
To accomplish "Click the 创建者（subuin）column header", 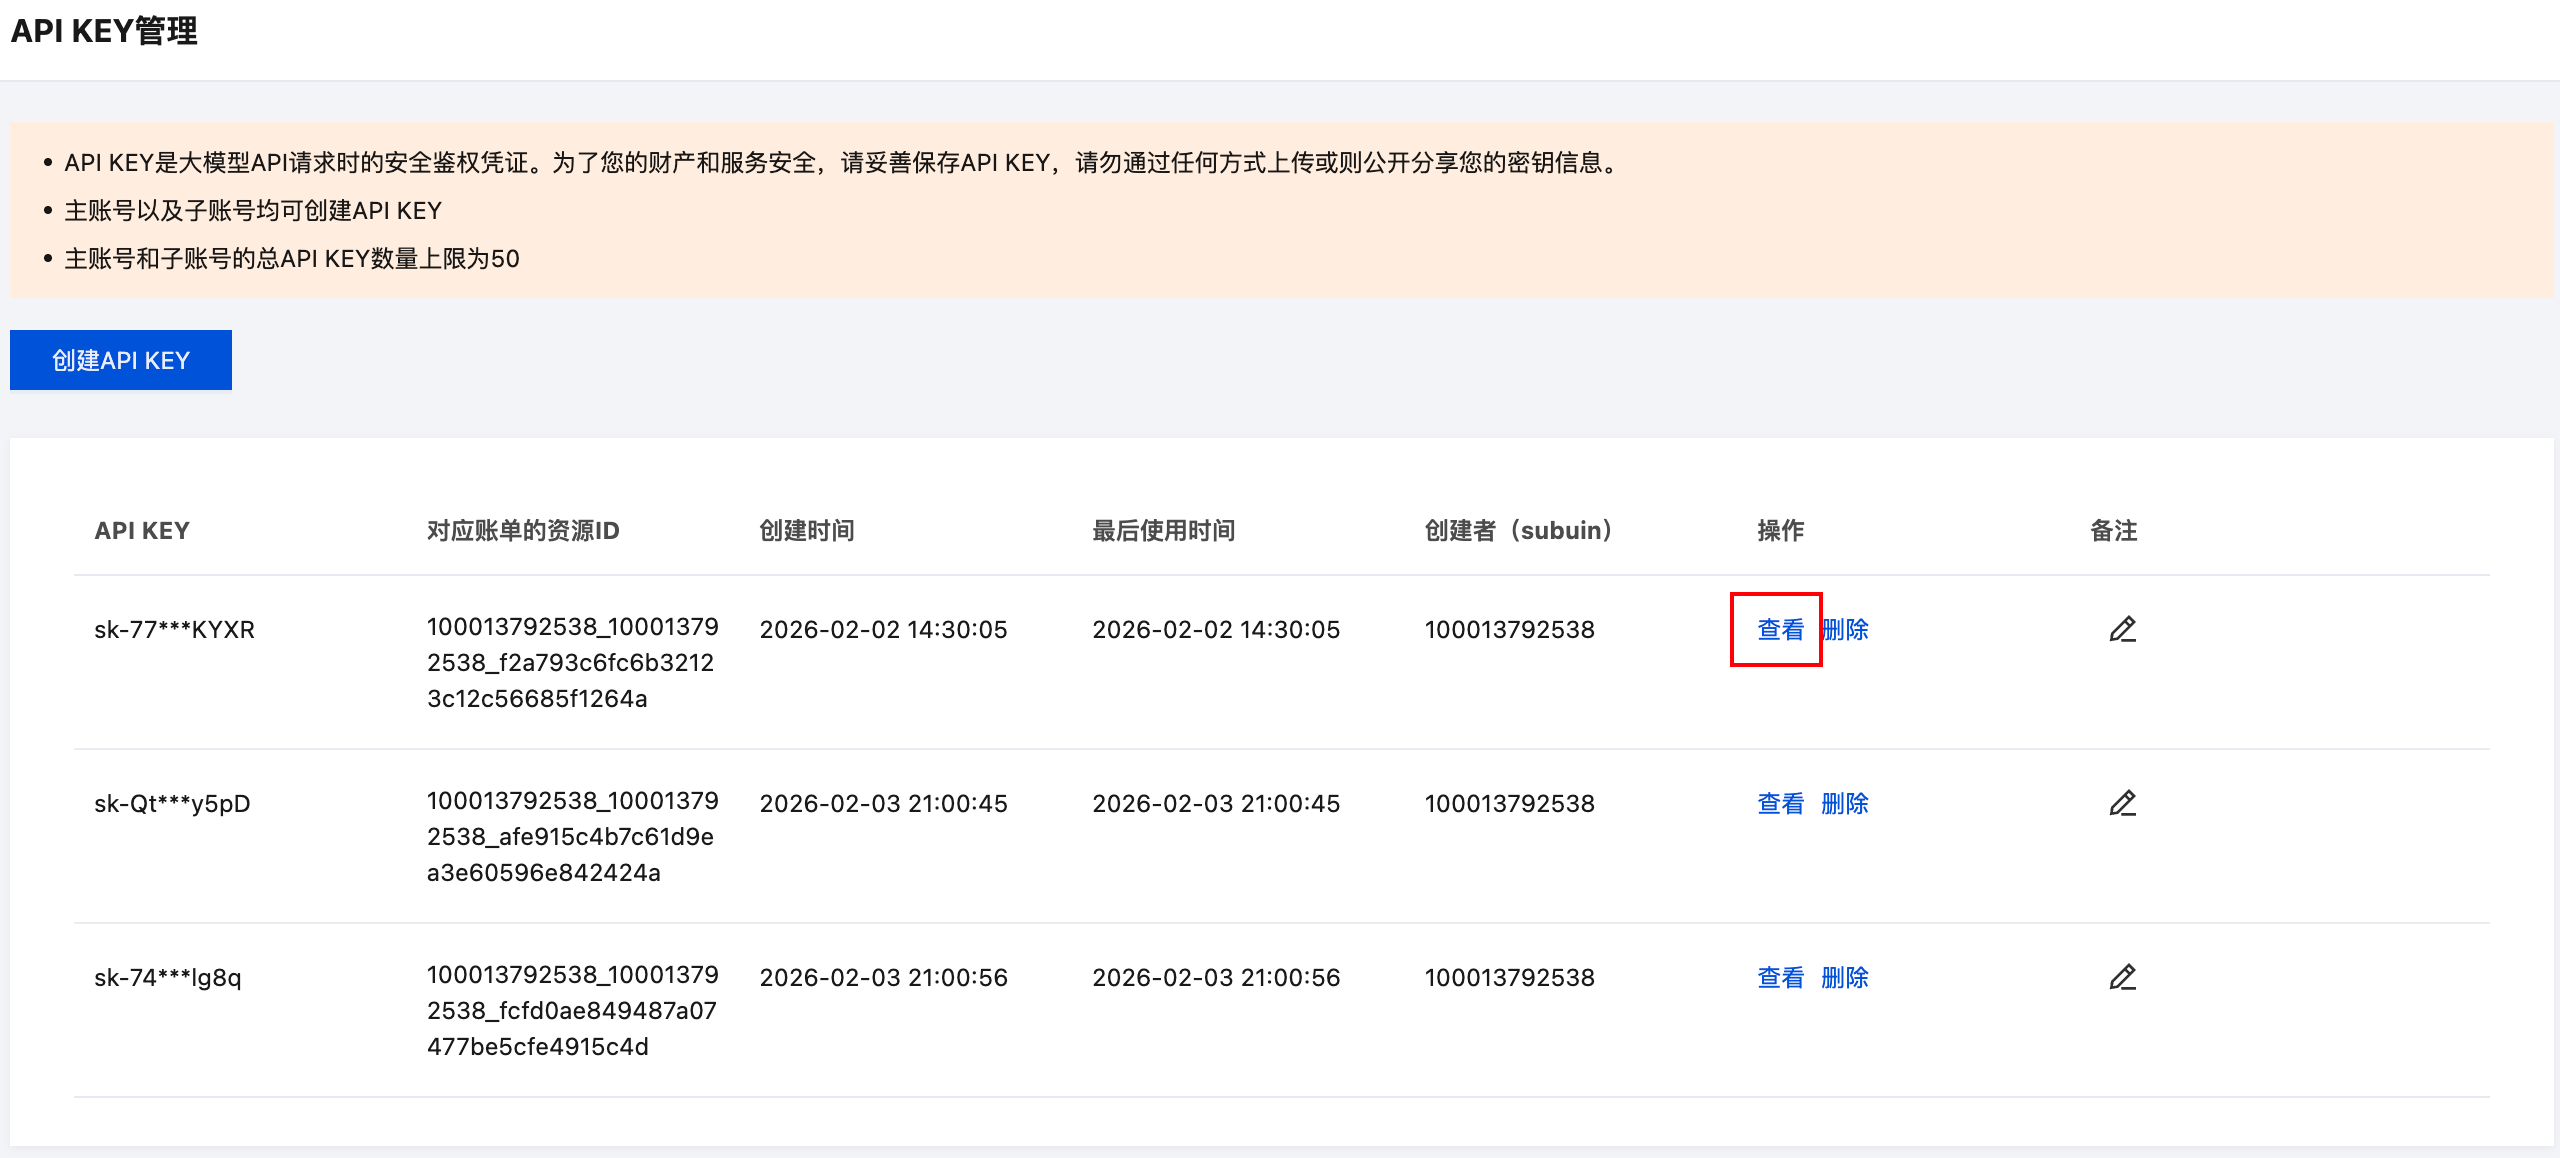I will pos(1518,530).
